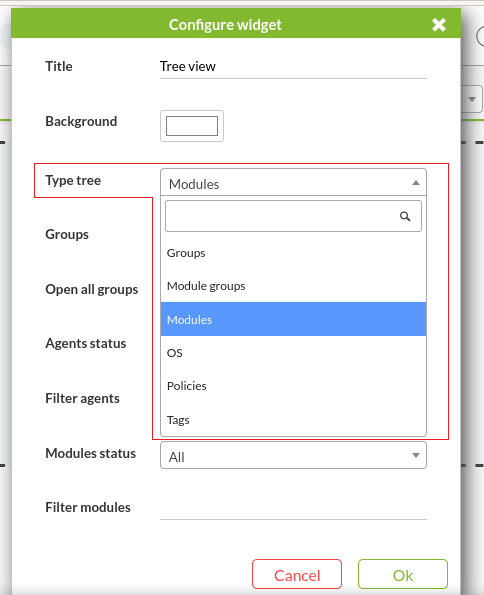484x595 pixels.
Task: Focus the Filter modules text field
Action: coord(293,508)
